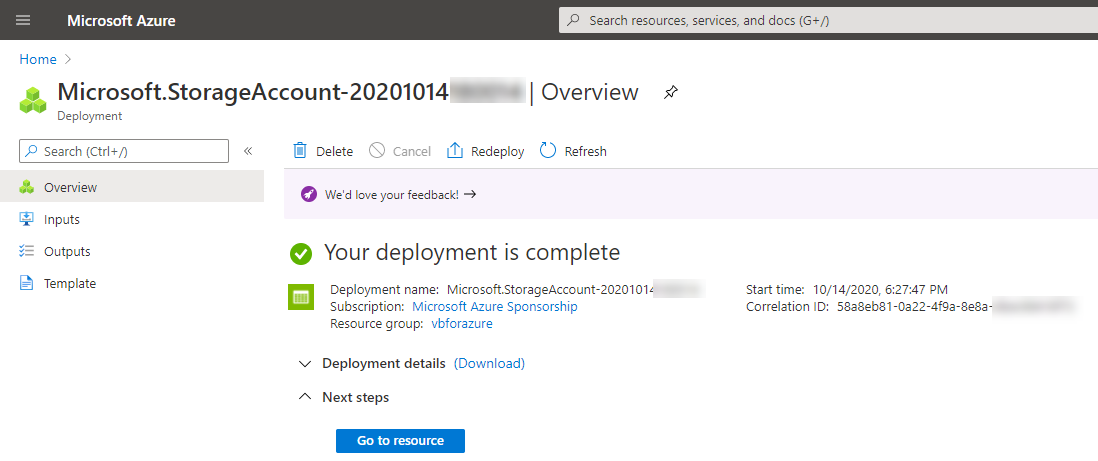The height and width of the screenshot is (461, 1098).
Task: Click the Redeploy toolbar label
Action: (x=498, y=151)
